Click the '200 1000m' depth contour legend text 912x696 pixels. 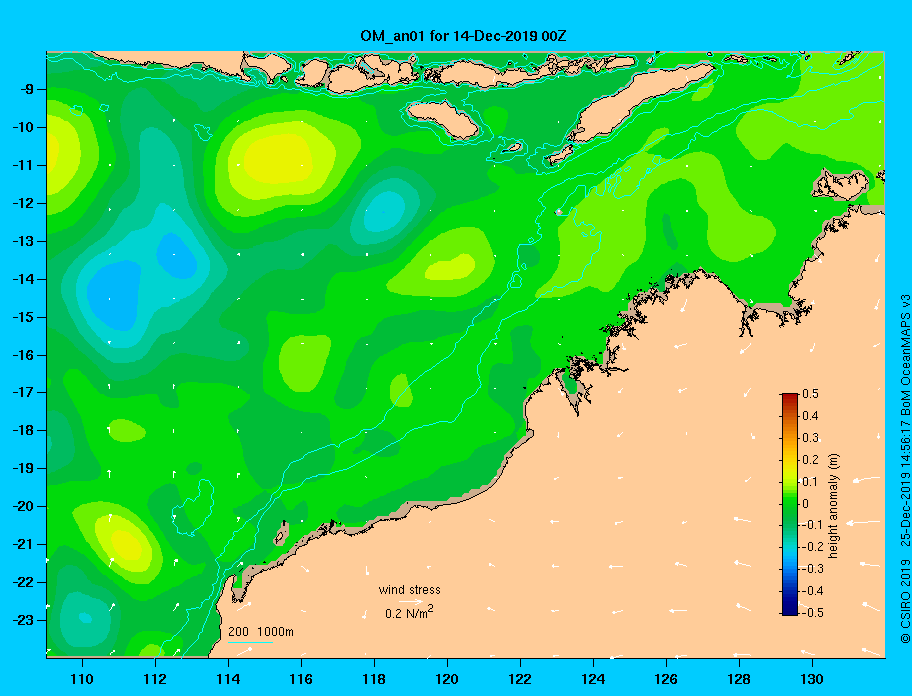pos(261,631)
